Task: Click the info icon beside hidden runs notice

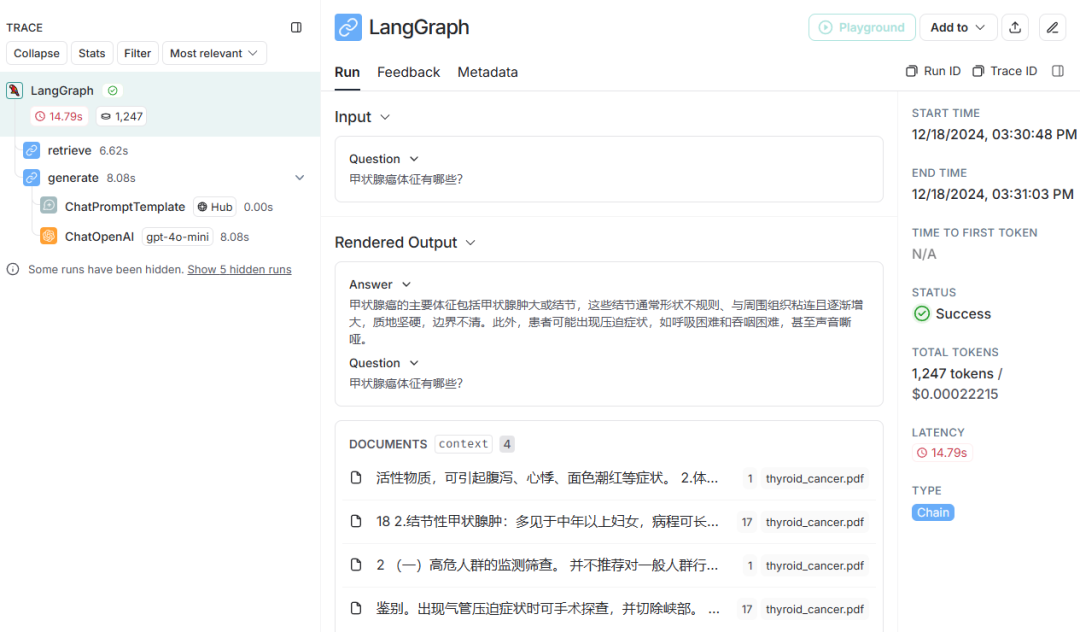Action: [x=13, y=269]
